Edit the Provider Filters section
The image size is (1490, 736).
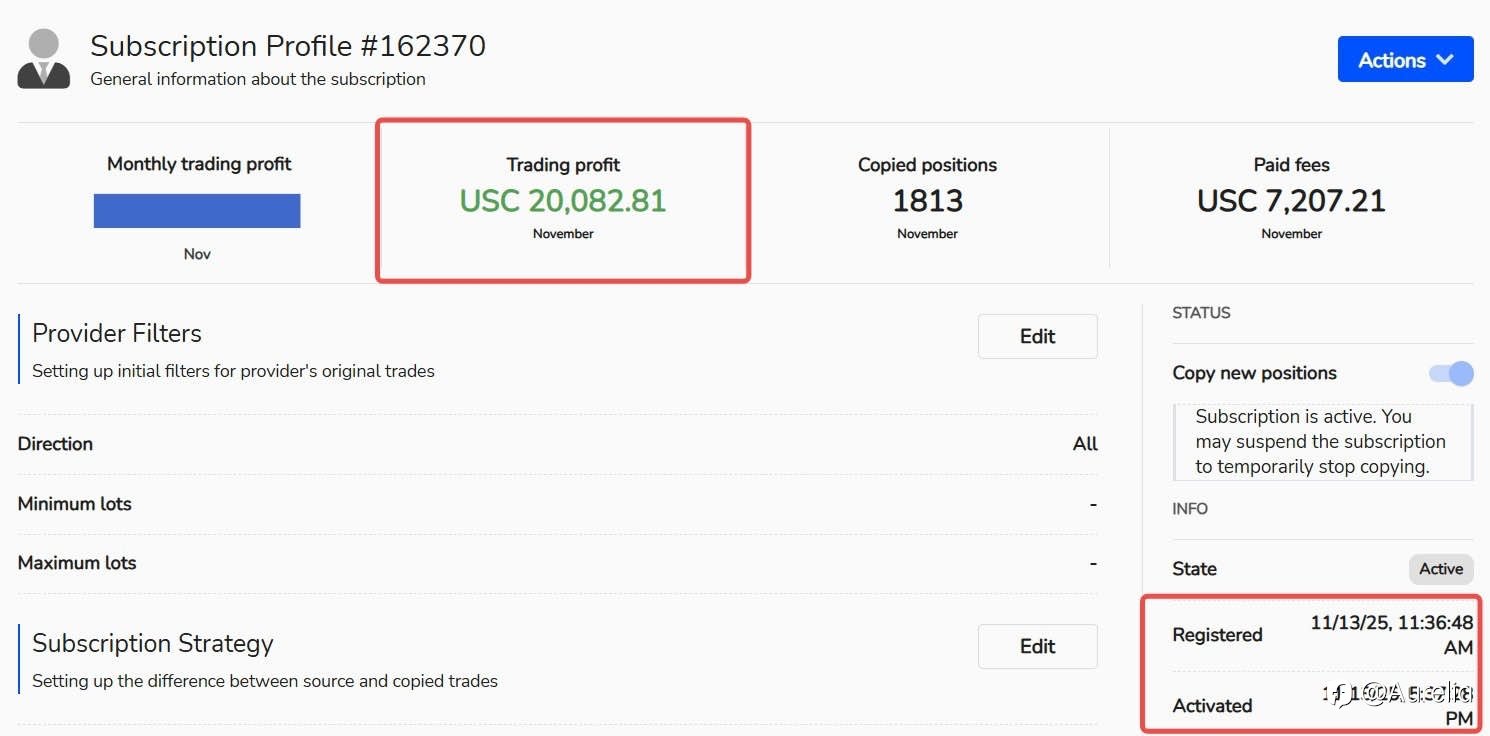[1037, 337]
